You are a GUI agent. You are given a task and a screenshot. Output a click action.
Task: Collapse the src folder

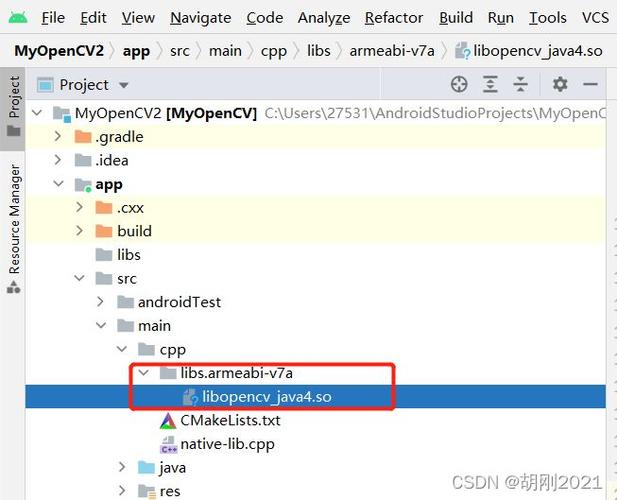click(x=79, y=278)
